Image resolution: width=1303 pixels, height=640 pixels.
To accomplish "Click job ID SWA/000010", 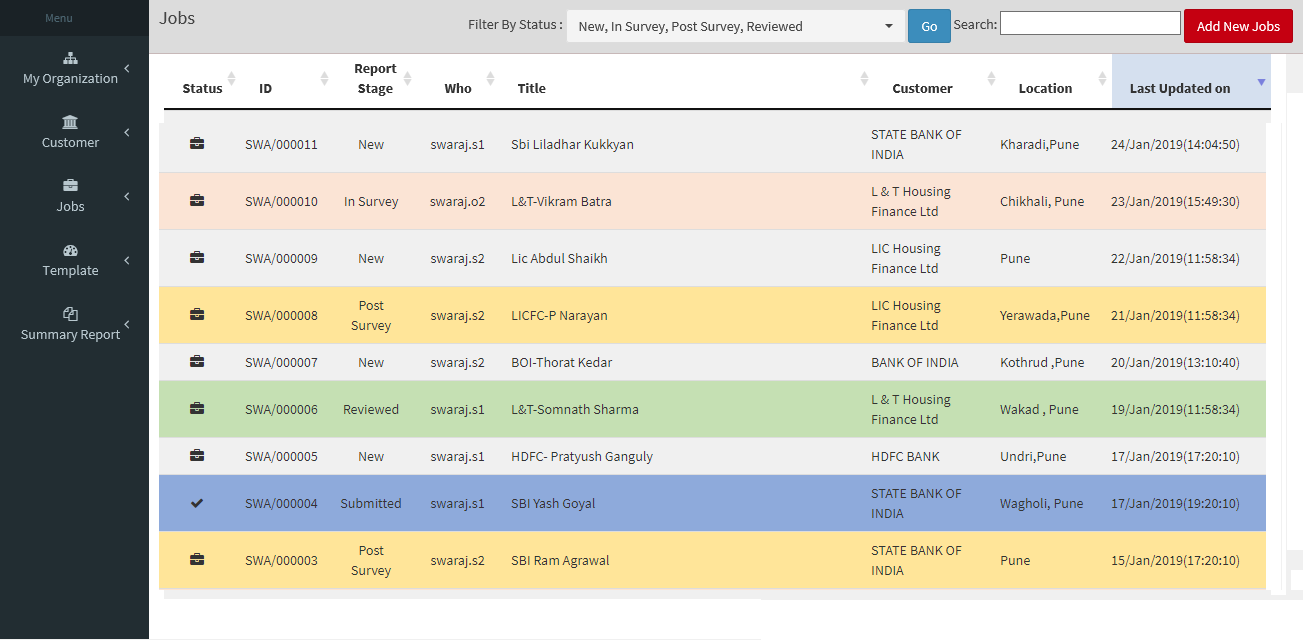I will coord(281,201).
